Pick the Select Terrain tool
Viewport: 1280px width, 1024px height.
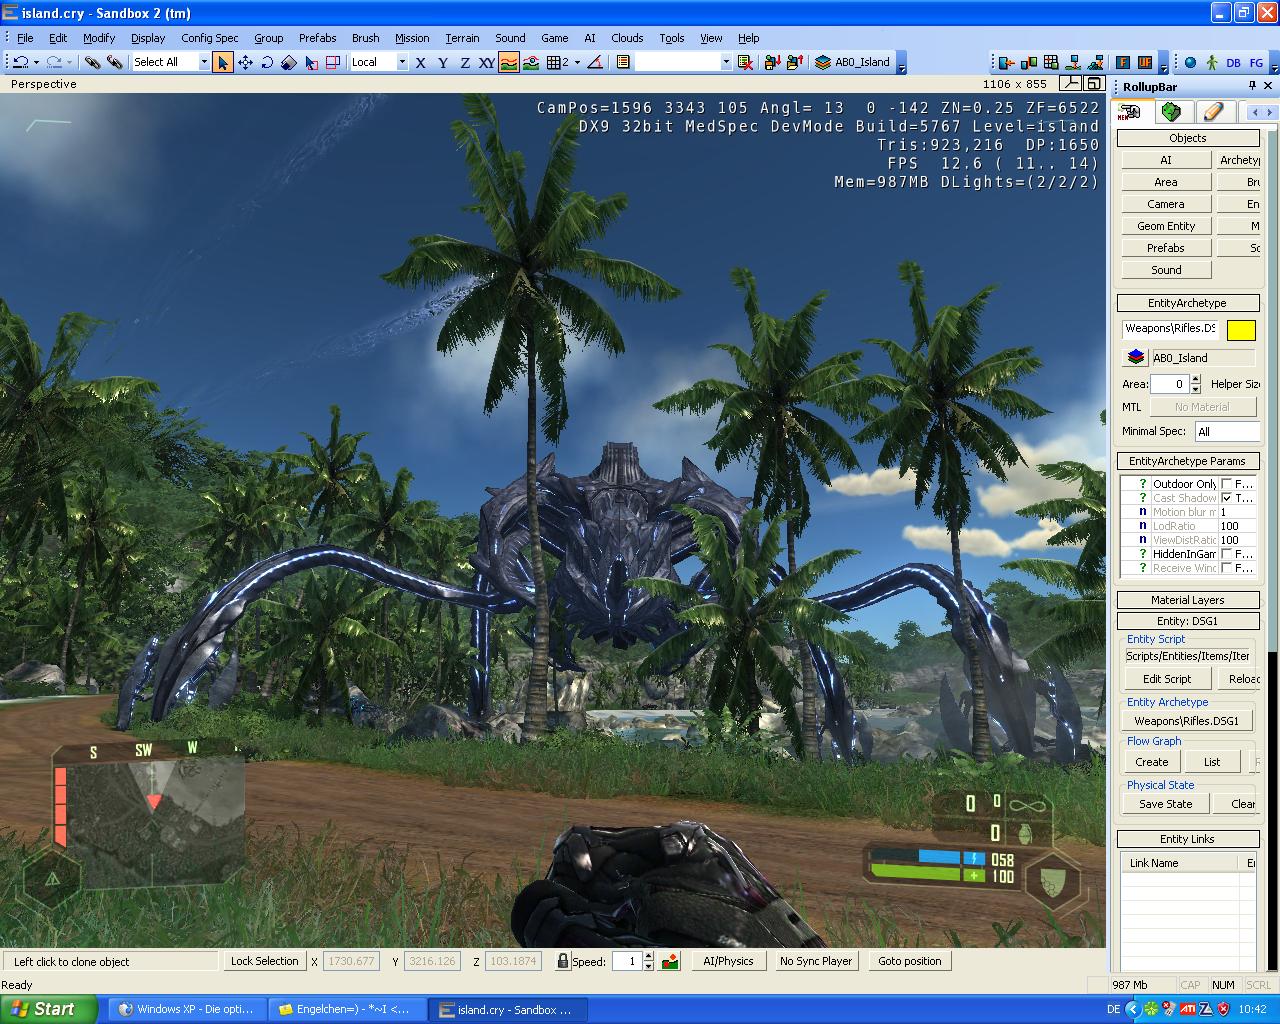click(311, 62)
